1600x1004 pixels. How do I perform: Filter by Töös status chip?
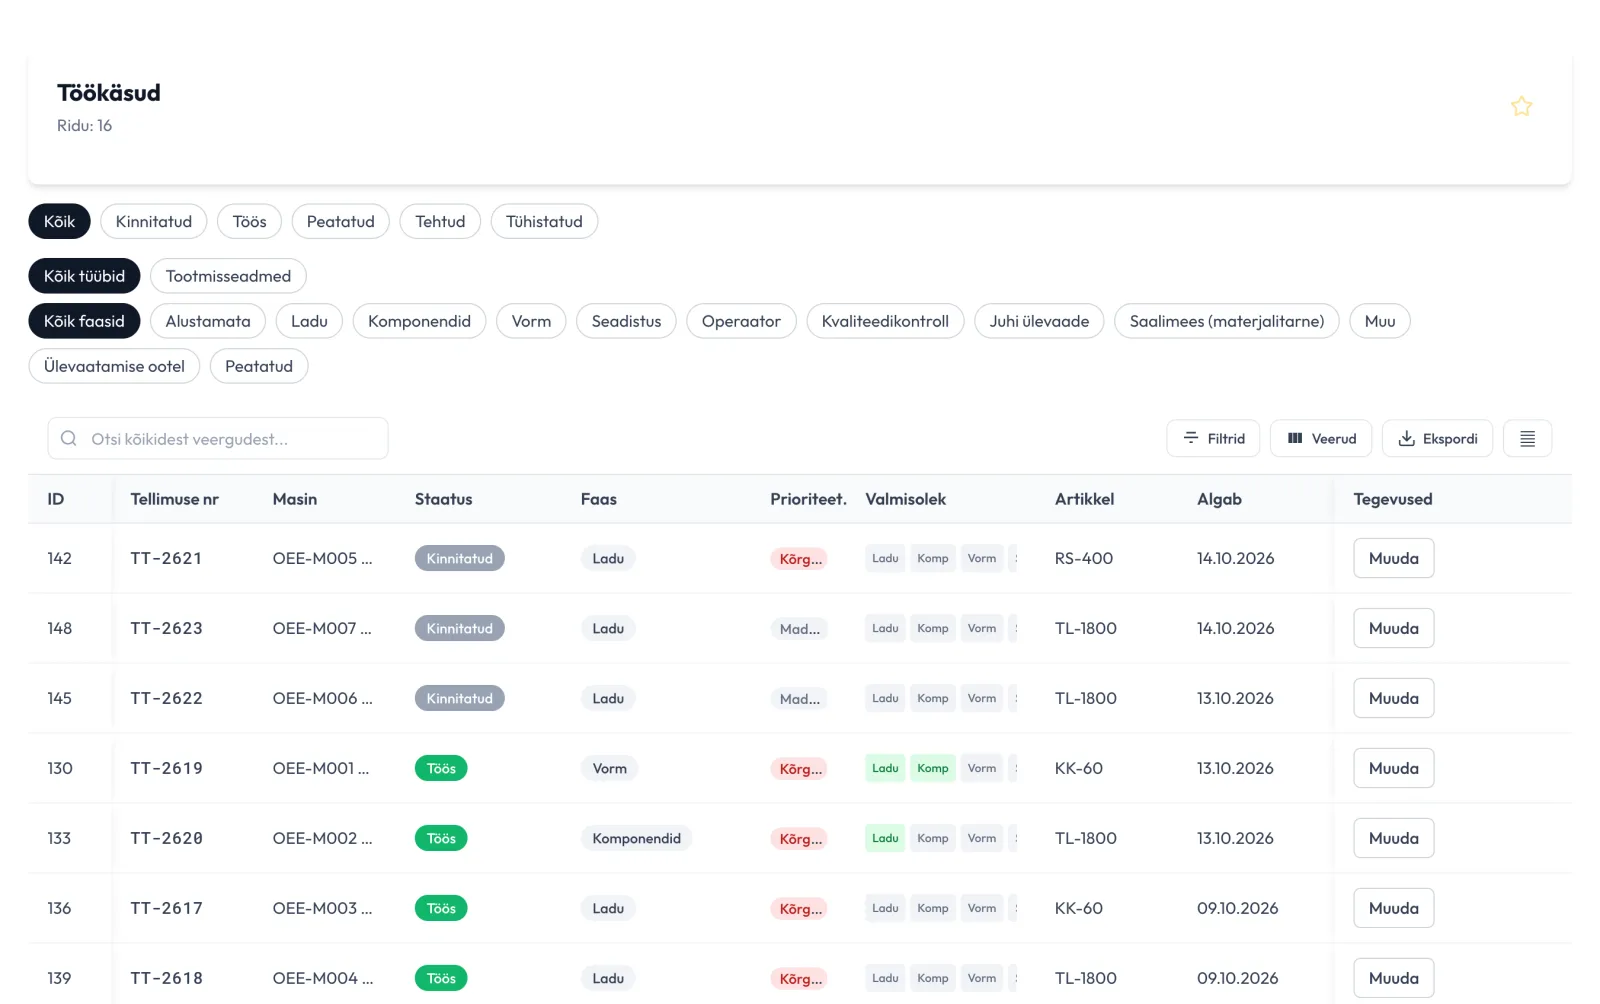249,221
